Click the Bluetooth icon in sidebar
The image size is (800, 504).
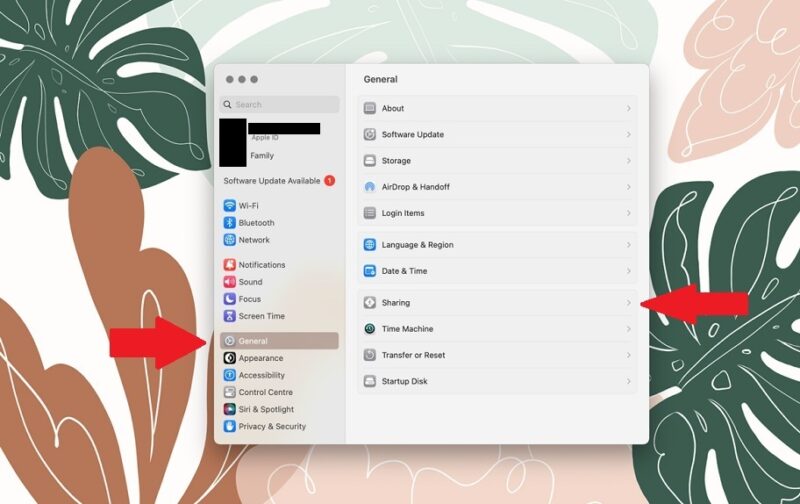pos(230,223)
